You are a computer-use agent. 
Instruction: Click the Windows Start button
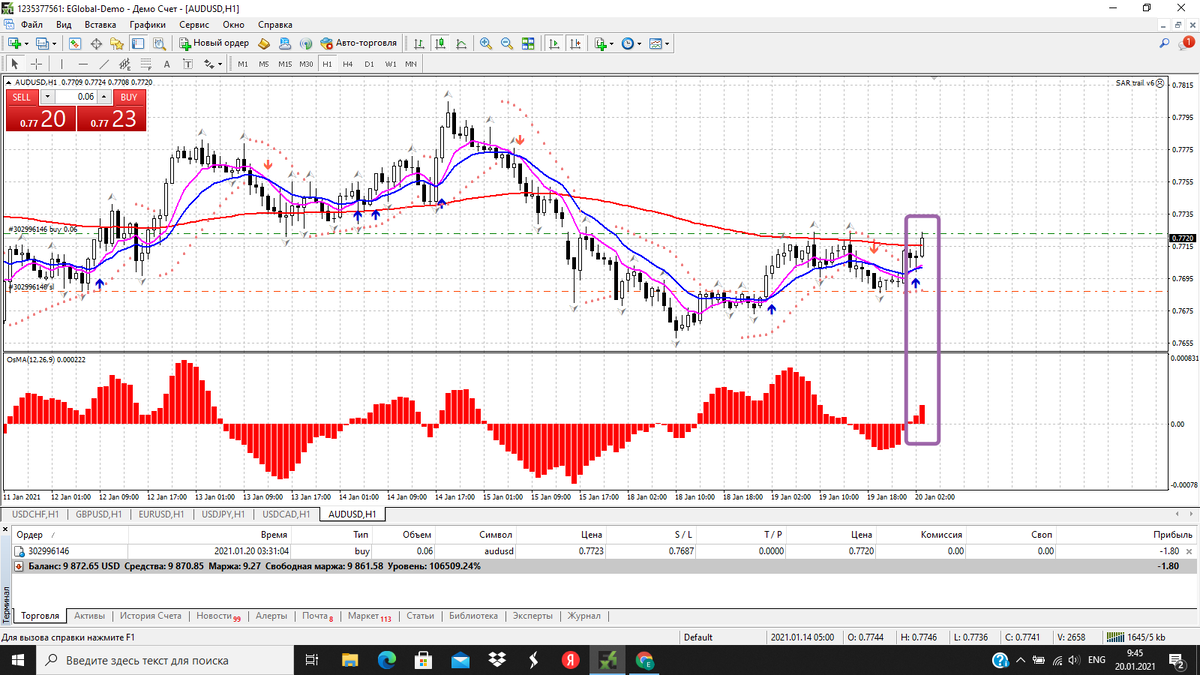tap(18, 660)
